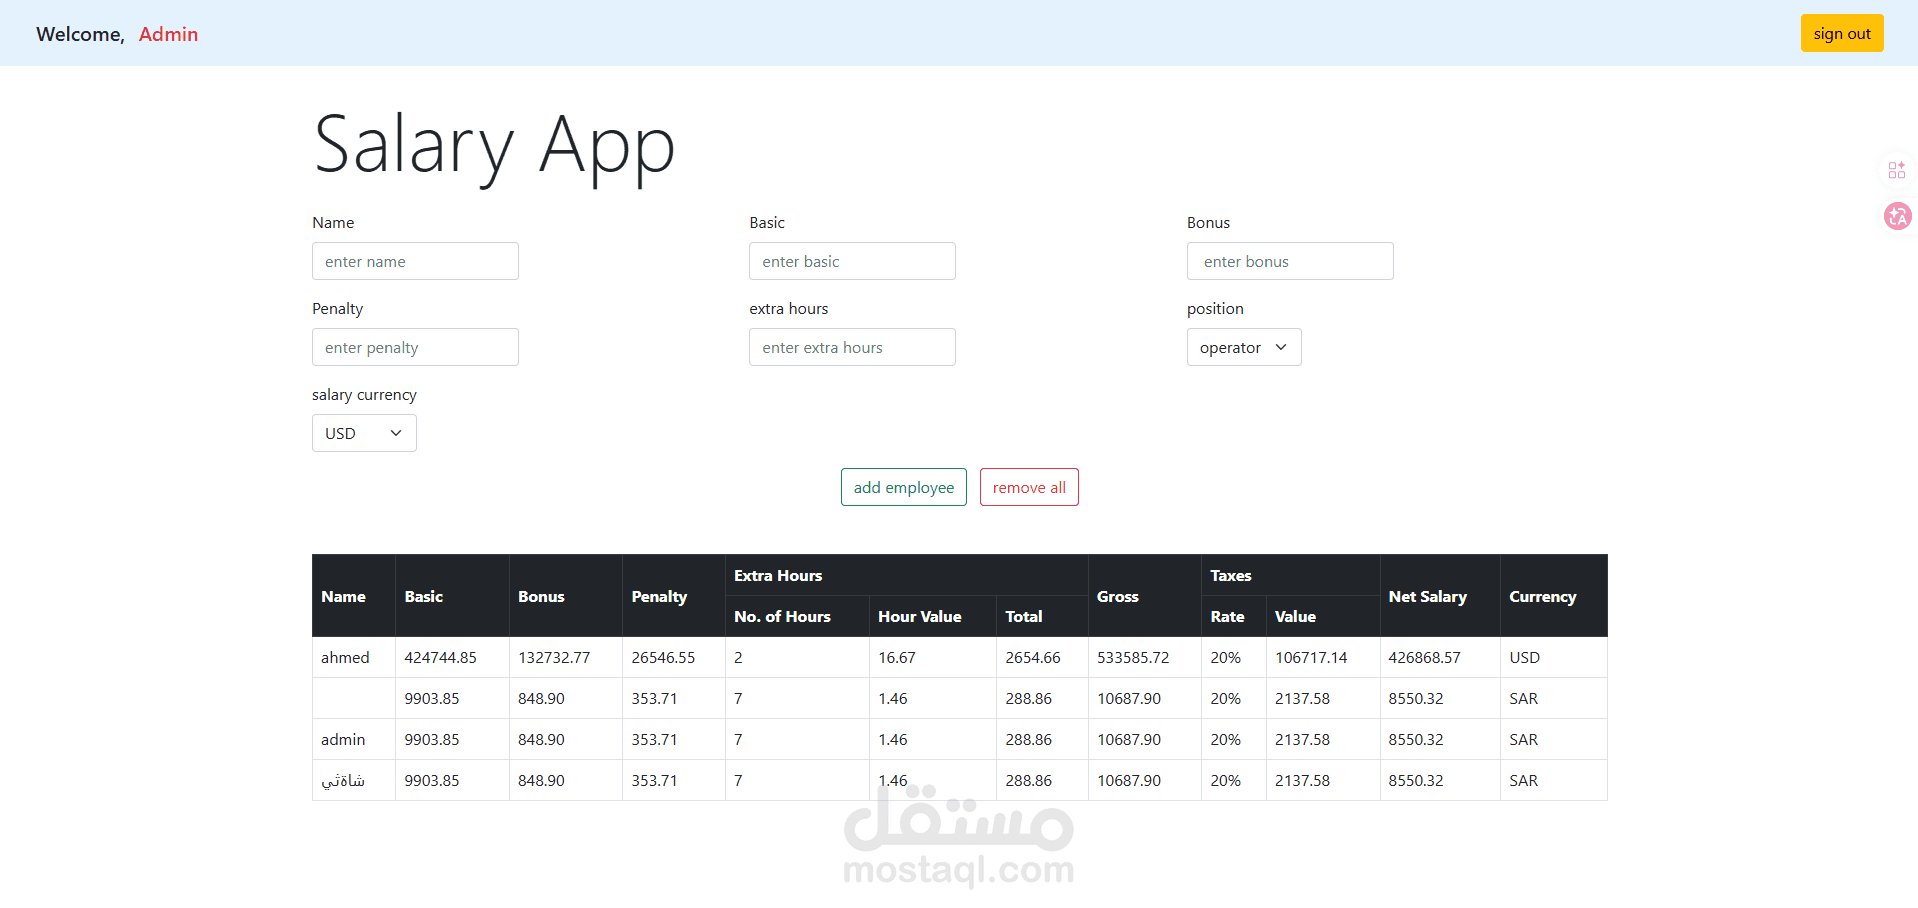The width and height of the screenshot is (1918, 908).
Task: Click the add employee button
Action: point(904,487)
